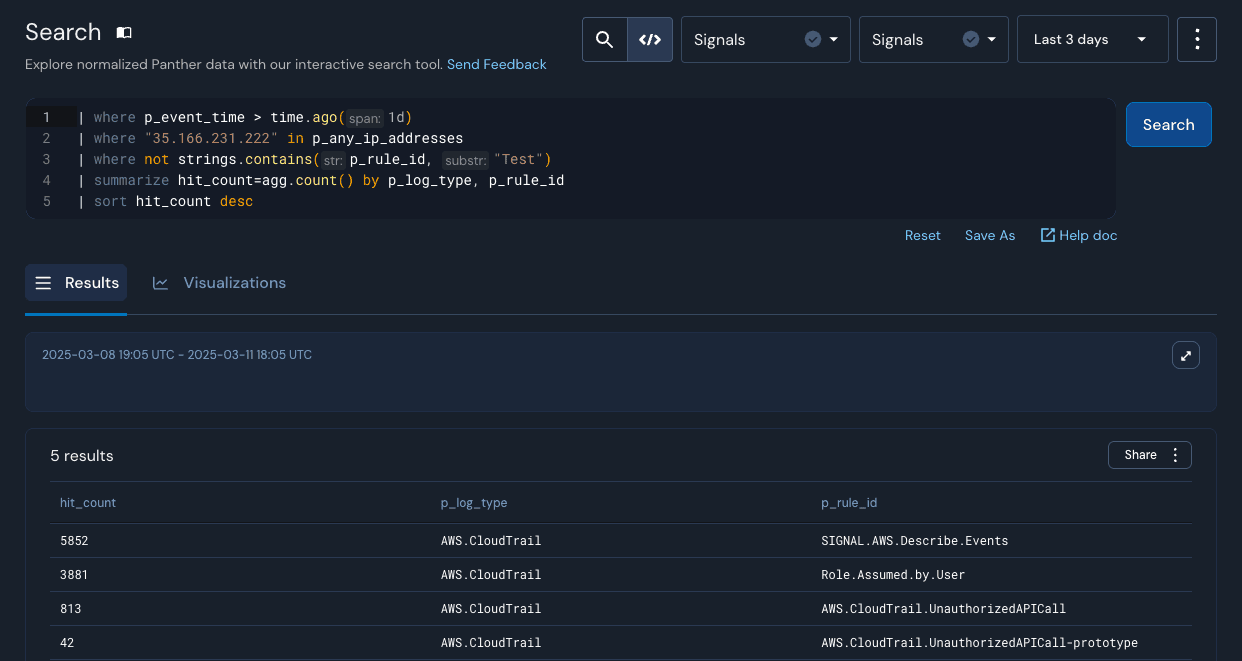Click line number 3 in the editor gutter
This screenshot has width=1242, height=661.
[47, 160]
